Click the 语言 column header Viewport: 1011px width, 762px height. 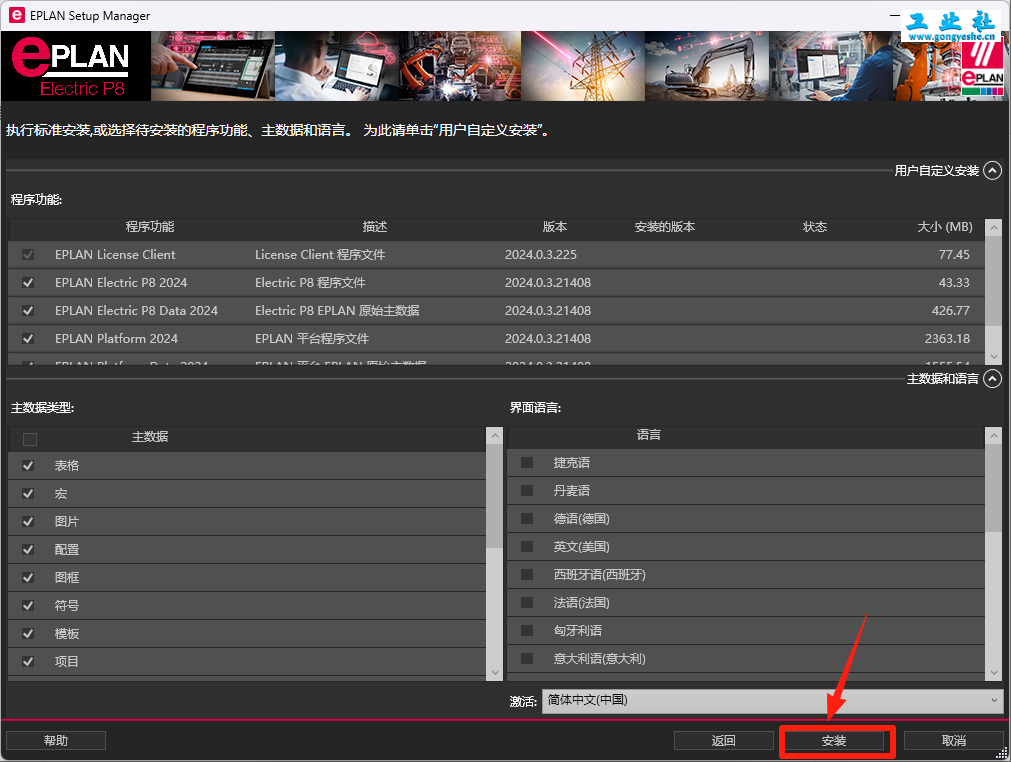click(649, 435)
